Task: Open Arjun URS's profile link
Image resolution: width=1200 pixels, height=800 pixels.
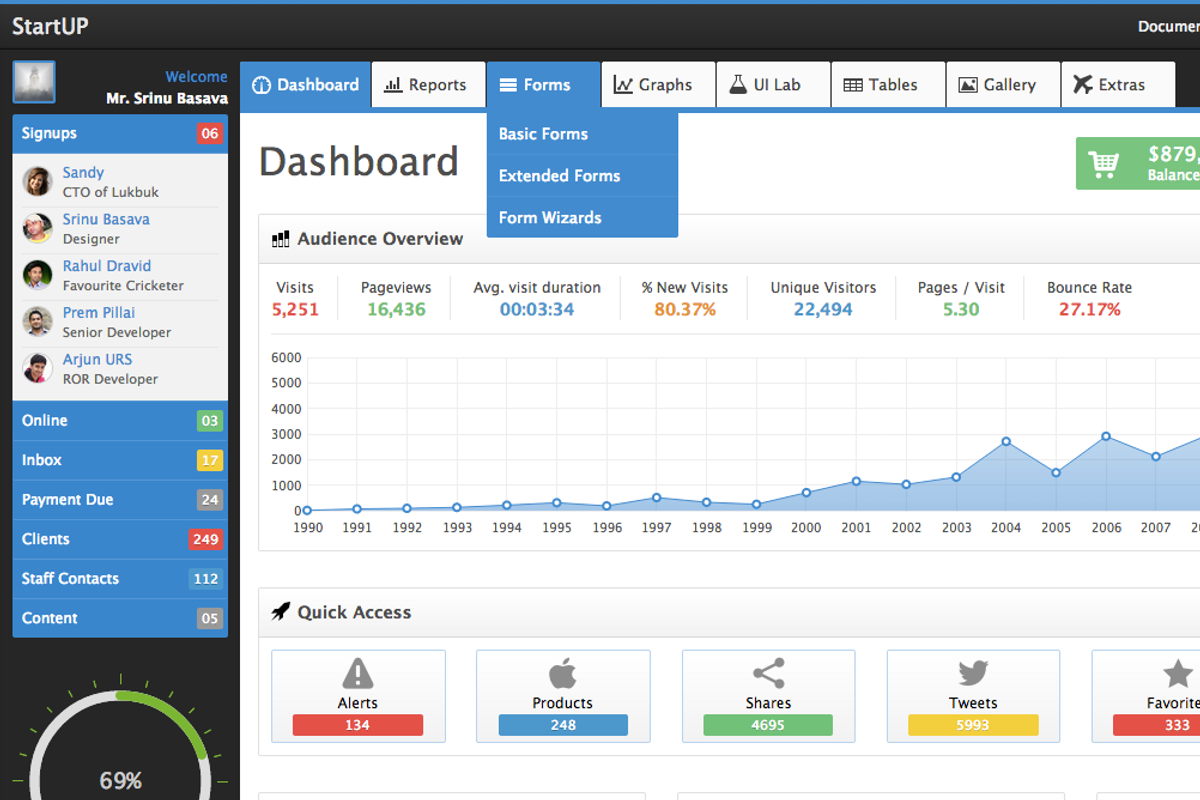Action: coord(97,359)
